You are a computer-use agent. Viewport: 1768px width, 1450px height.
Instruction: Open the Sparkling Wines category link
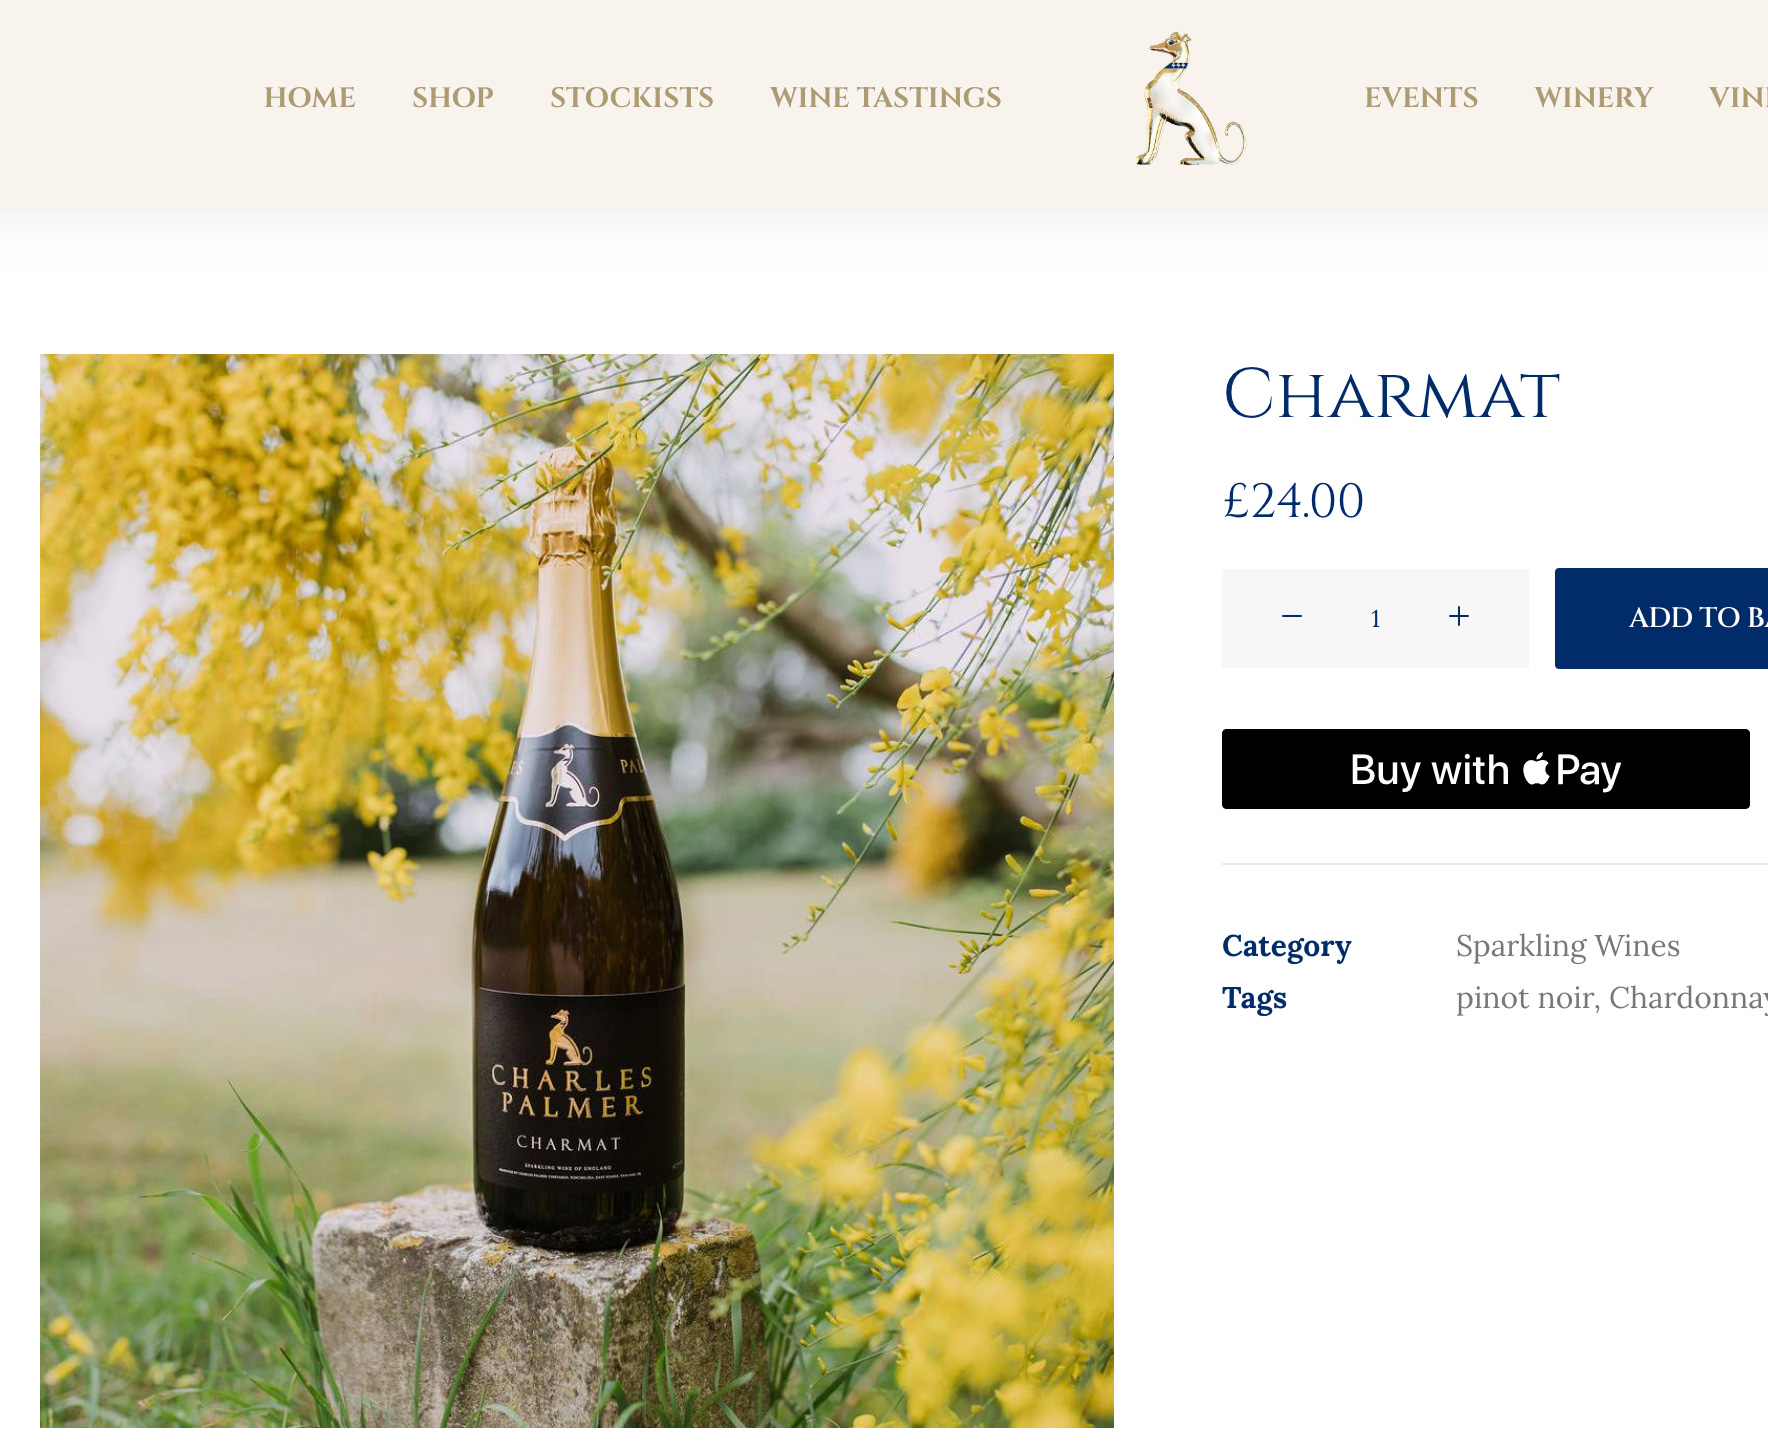pos(1568,946)
